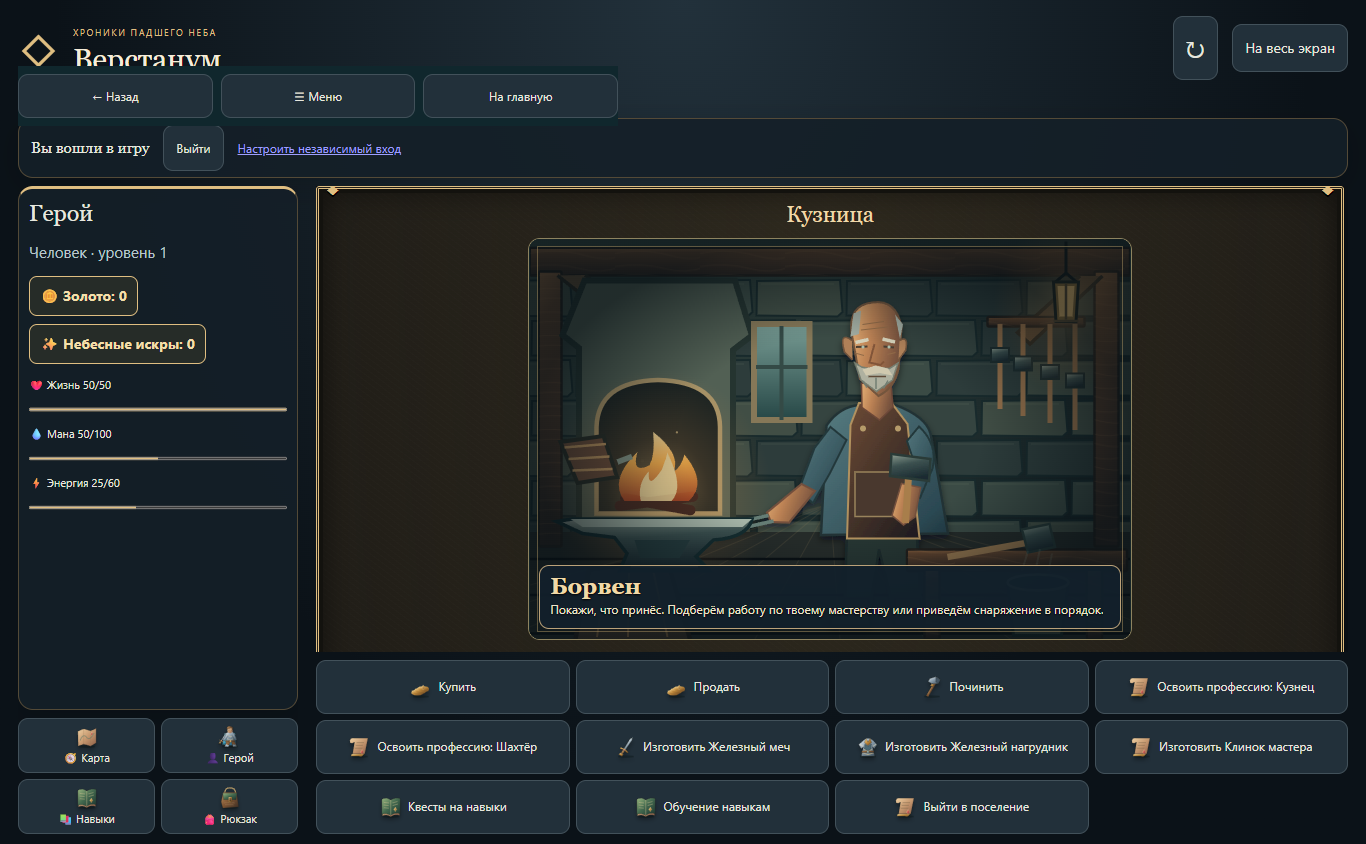Click the sparkle icon beside Небесные искры
The width and height of the screenshot is (1366, 844).
tap(49, 344)
